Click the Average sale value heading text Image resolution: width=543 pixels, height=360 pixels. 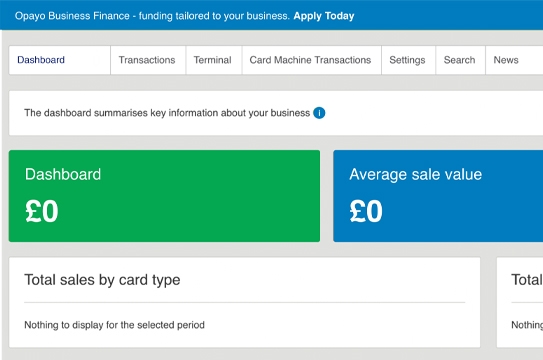pyautogui.click(x=416, y=174)
